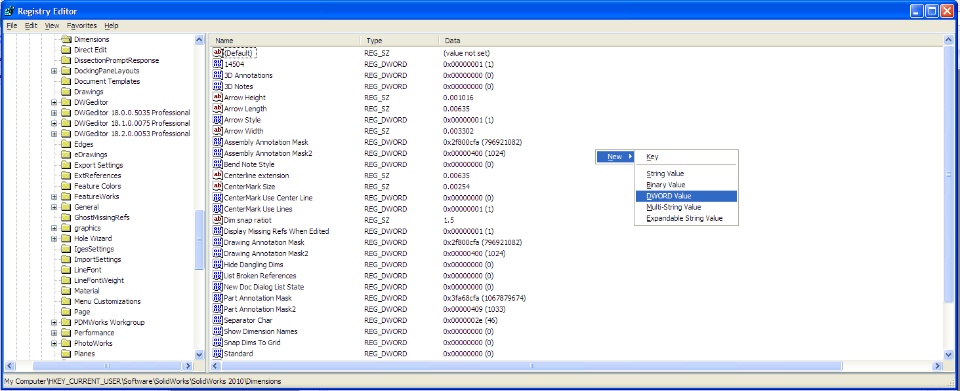Click the Separator Char value icon
The image size is (960, 391).
pos(217,320)
